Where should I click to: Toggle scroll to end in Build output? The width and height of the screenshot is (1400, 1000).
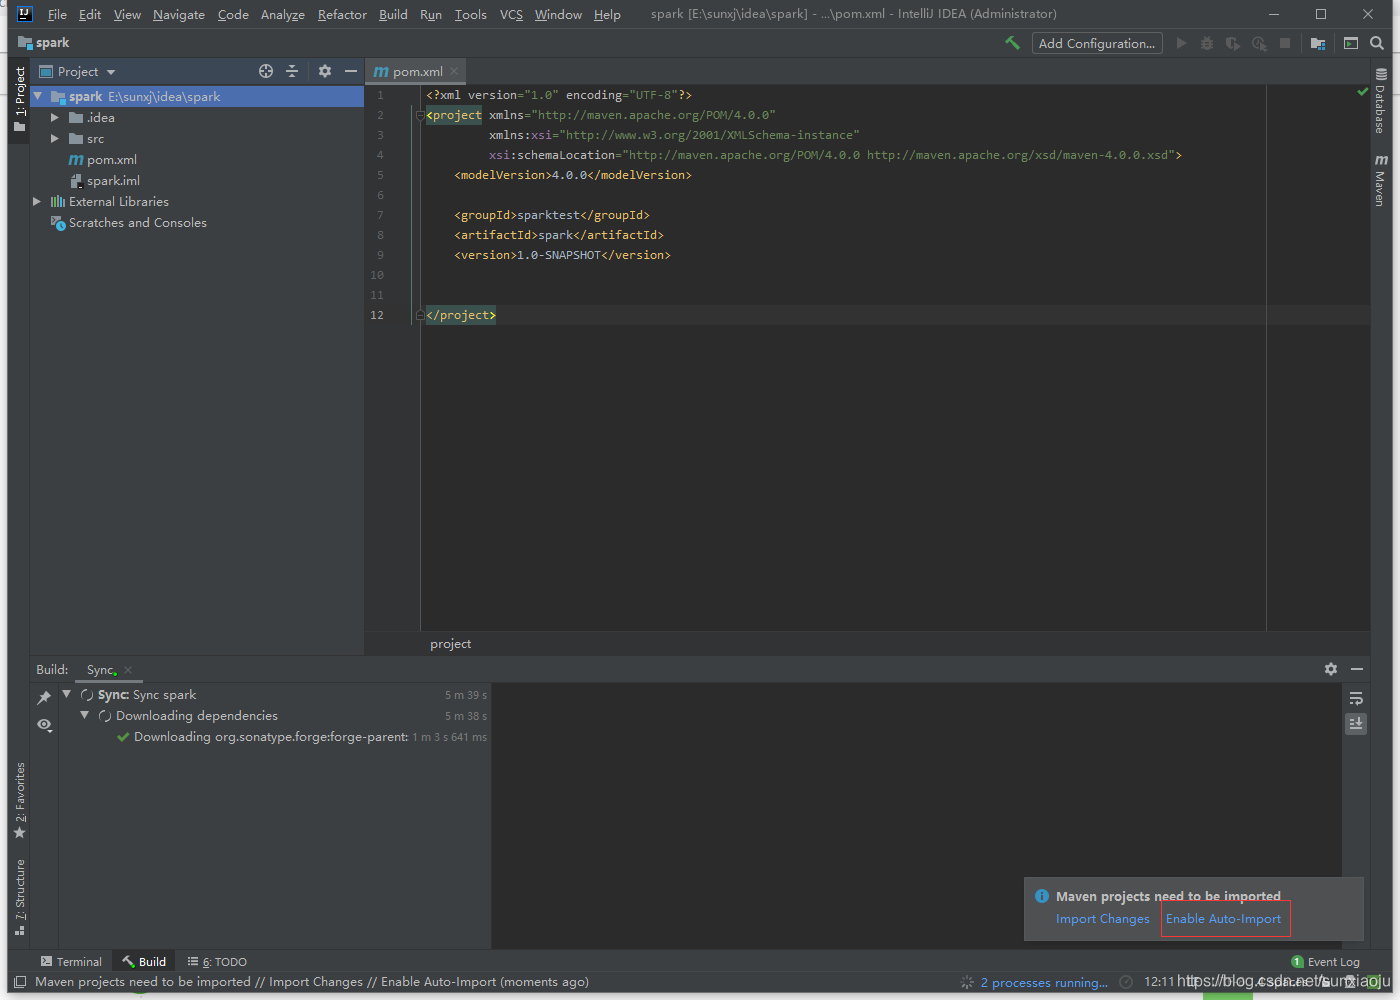pos(1356,723)
